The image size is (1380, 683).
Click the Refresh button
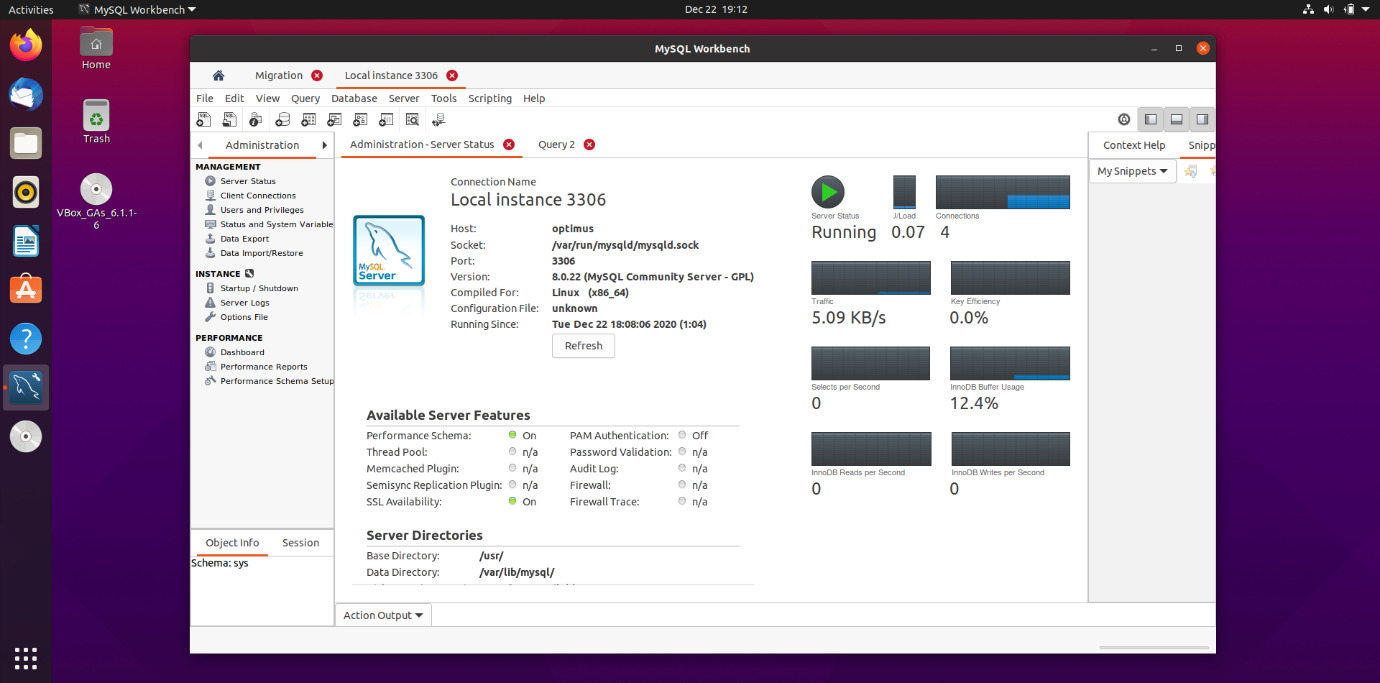tap(583, 345)
